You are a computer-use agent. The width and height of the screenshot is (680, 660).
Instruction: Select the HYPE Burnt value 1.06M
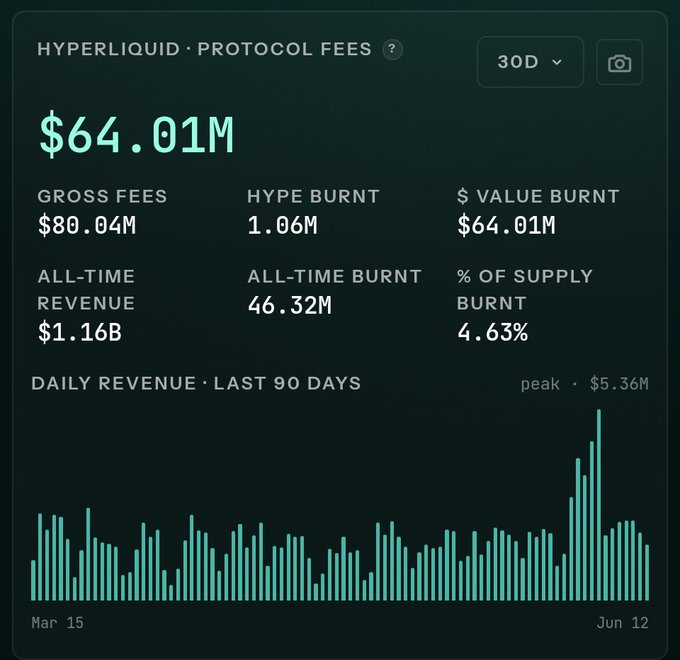pyautogui.click(x=282, y=225)
